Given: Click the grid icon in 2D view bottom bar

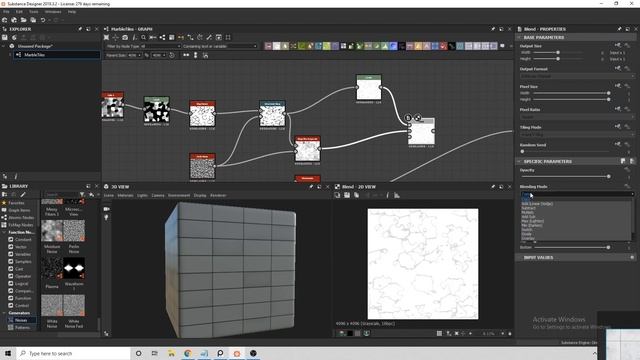Looking at the screenshot, I should 439,333.
